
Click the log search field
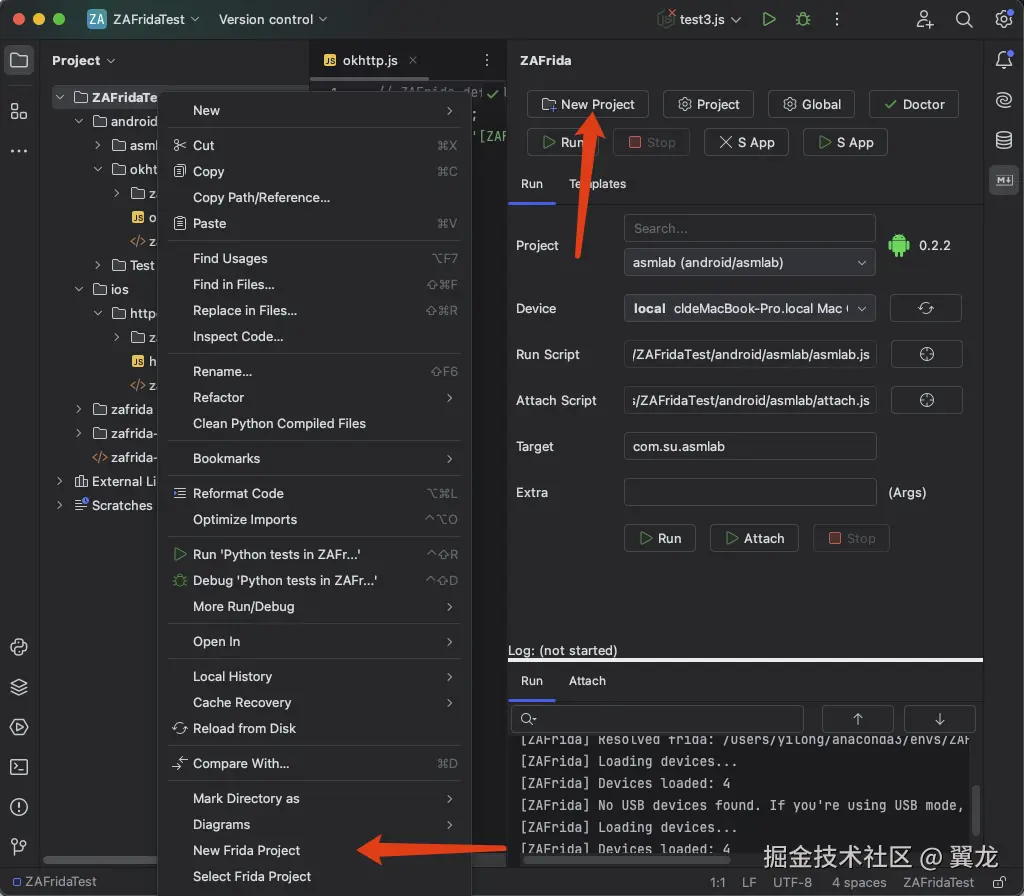pyautogui.click(x=657, y=718)
